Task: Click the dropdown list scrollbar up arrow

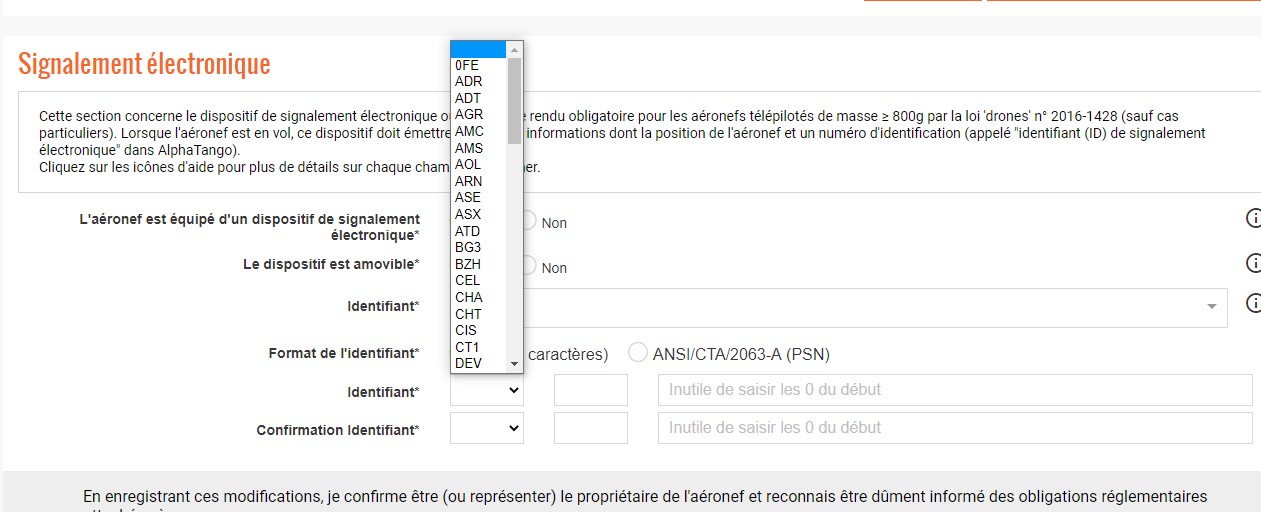Action: point(515,49)
